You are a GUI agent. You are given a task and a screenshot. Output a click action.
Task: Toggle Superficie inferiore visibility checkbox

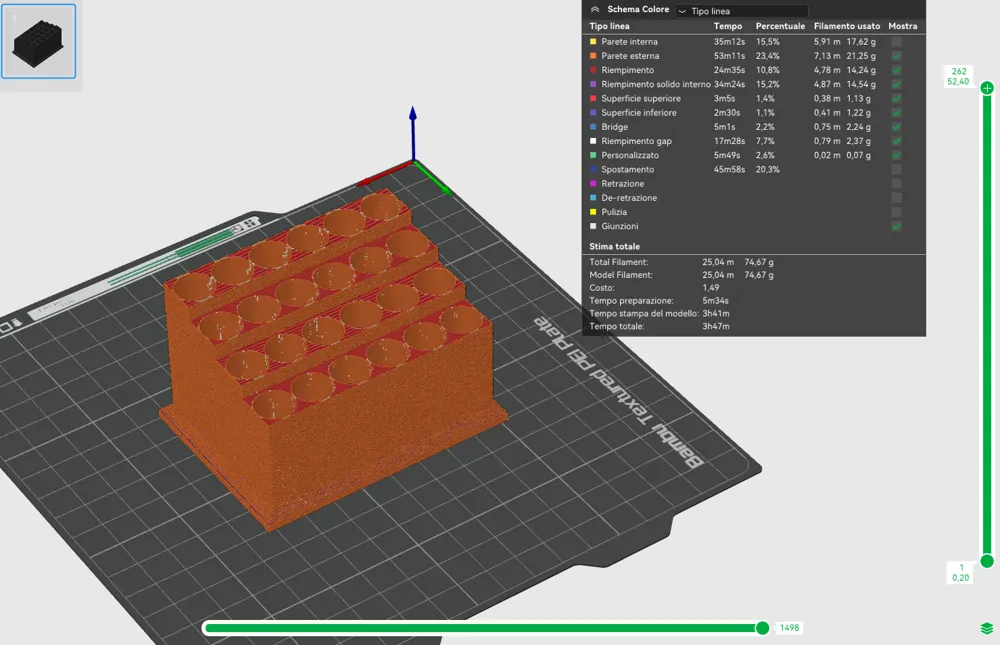(896, 113)
